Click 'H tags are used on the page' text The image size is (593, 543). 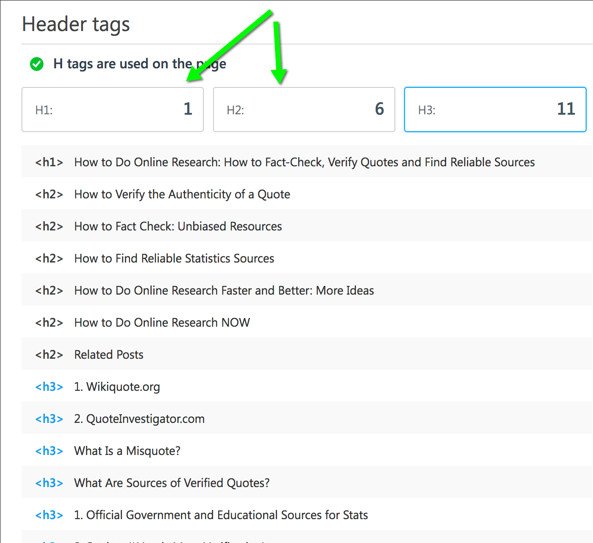click(x=140, y=64)
